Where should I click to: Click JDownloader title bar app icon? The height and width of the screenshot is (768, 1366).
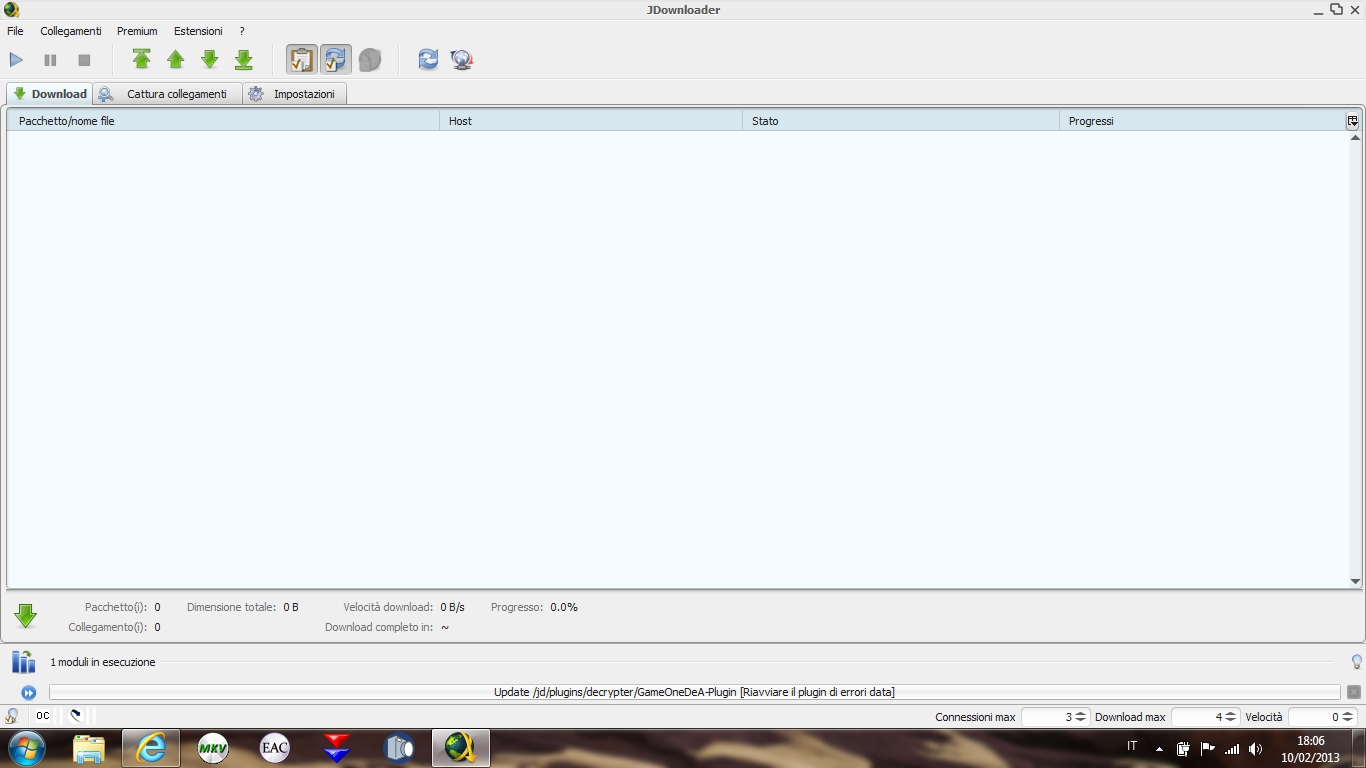tap(11, 10)
